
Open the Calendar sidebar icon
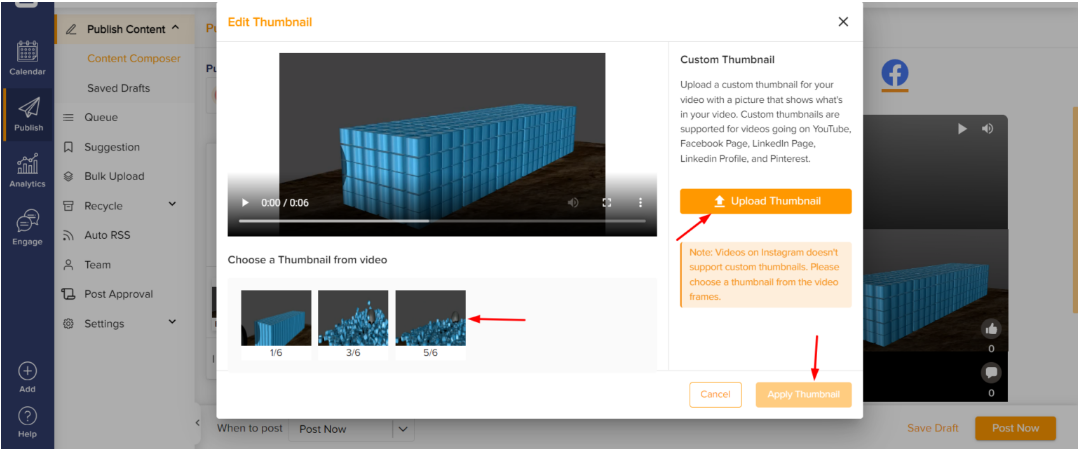pos(27,57)
